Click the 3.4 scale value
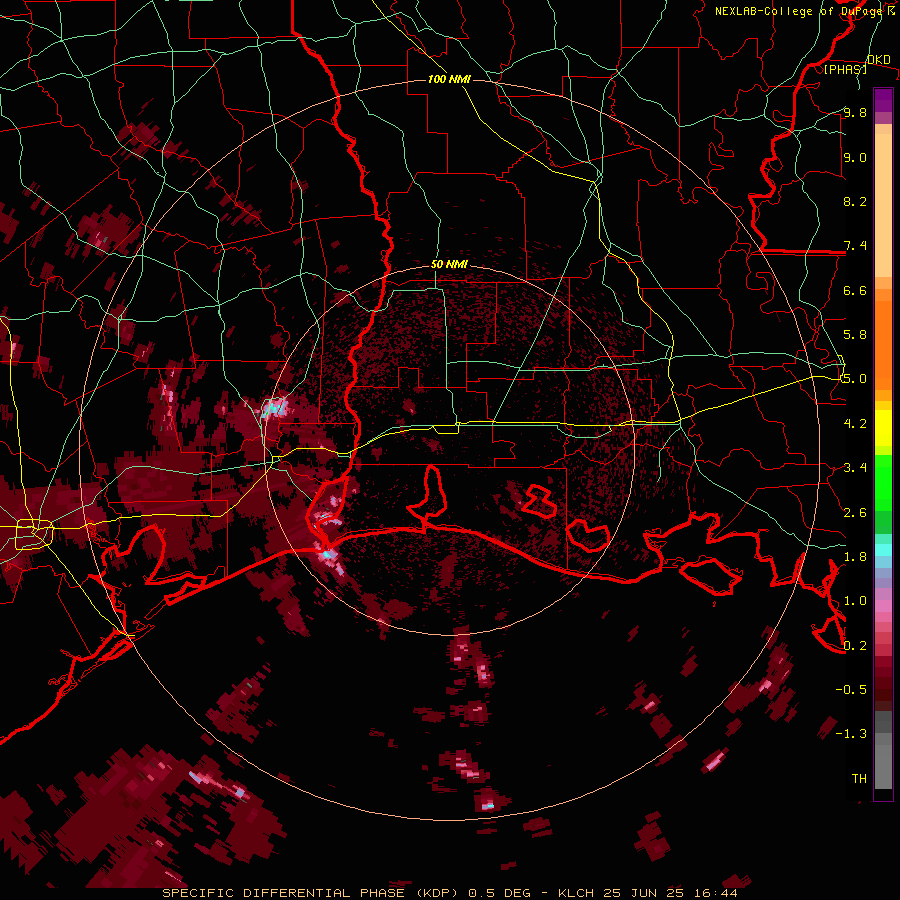 [855, 468]
